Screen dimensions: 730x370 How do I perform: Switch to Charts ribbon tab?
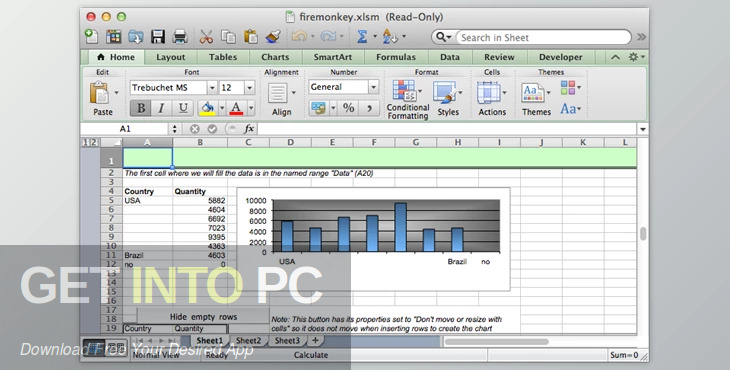pos(275,57)
